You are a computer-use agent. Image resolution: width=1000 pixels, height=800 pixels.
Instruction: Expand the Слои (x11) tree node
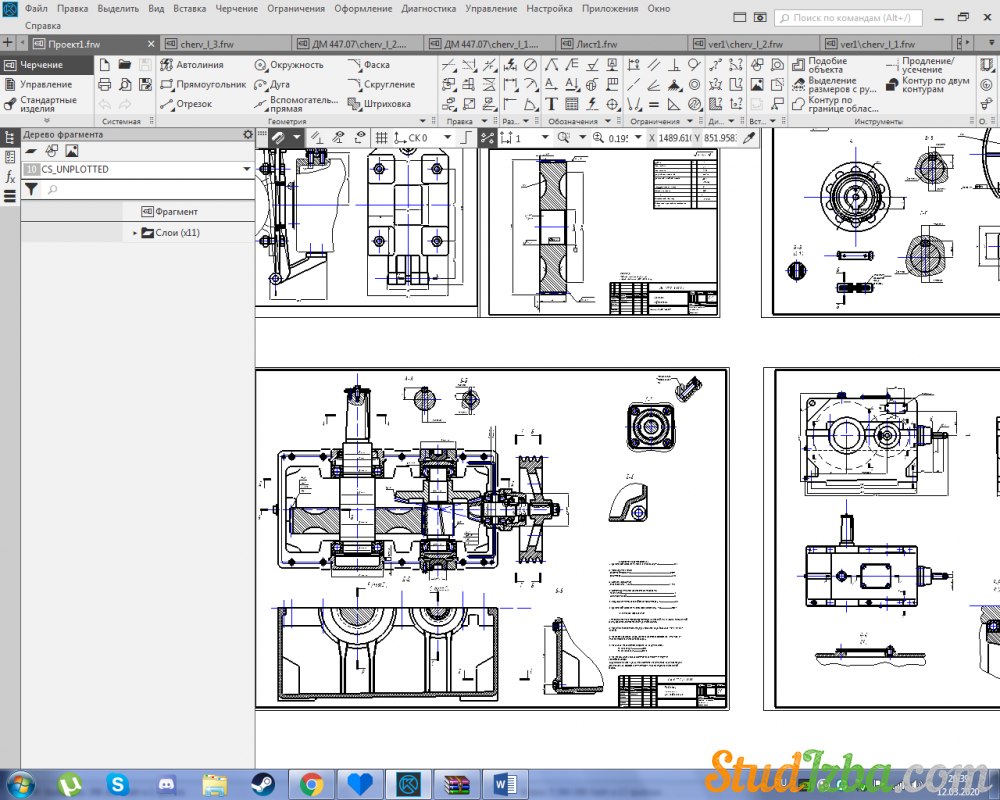135,233
